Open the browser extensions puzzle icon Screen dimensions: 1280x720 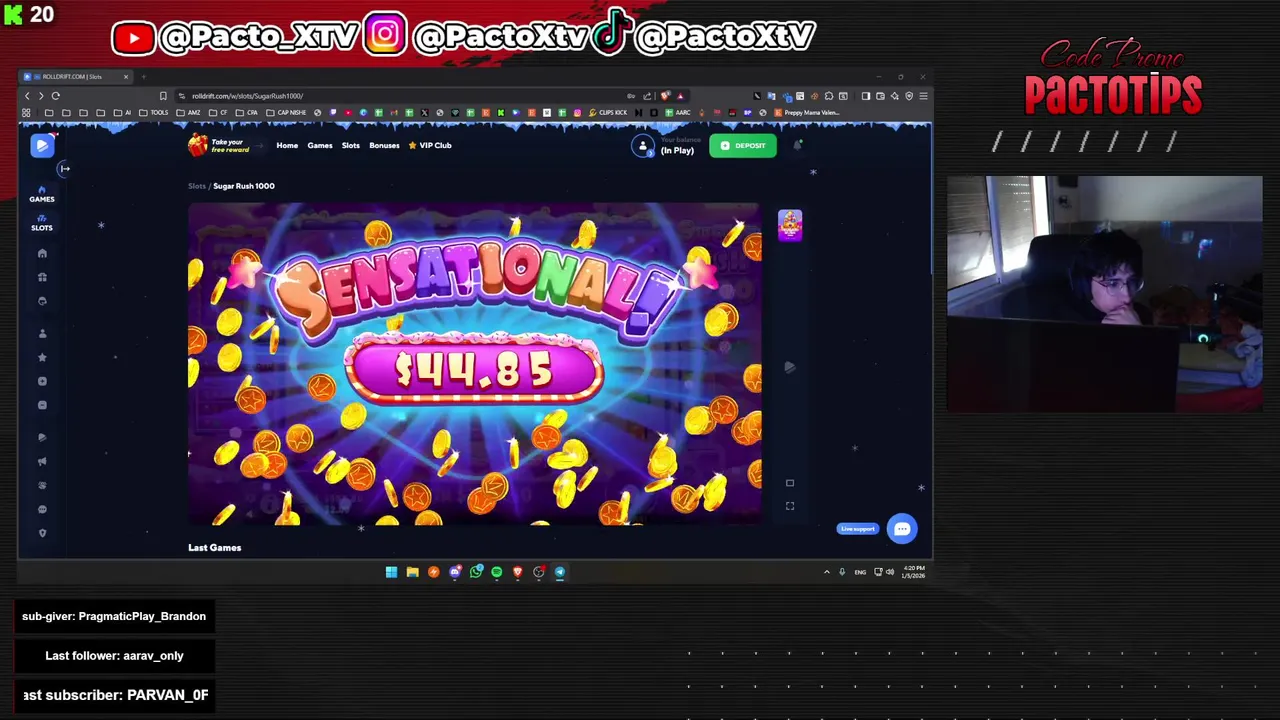[x=829, y=96]
